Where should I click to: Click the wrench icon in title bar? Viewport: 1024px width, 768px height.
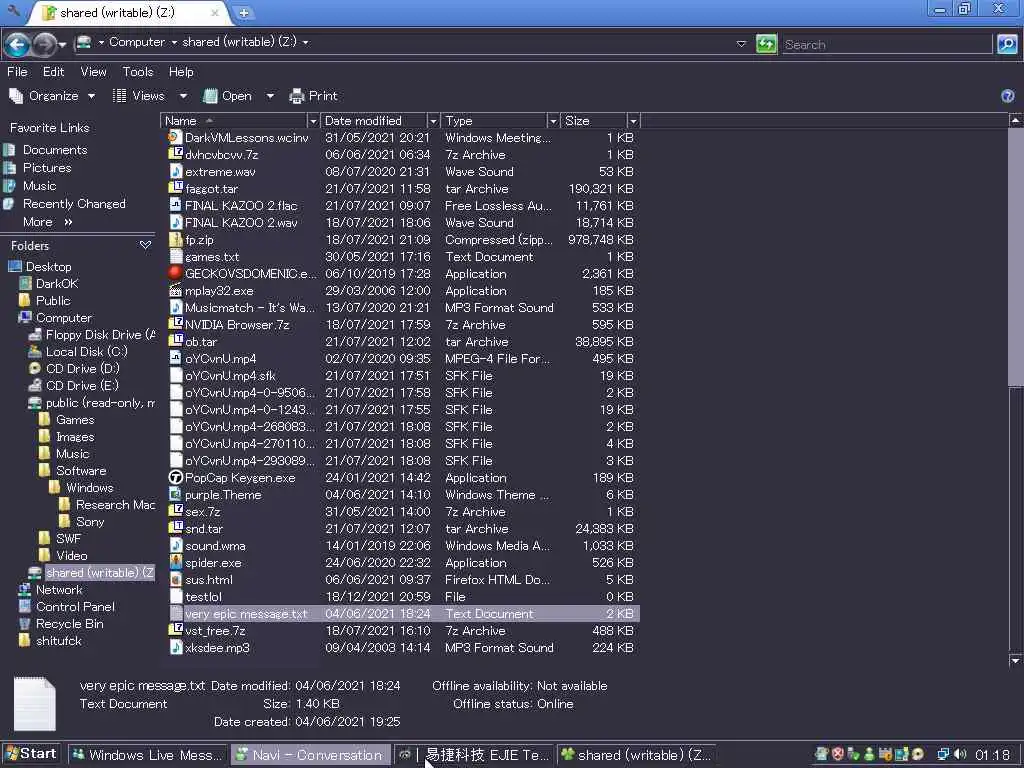click(13, 10)
